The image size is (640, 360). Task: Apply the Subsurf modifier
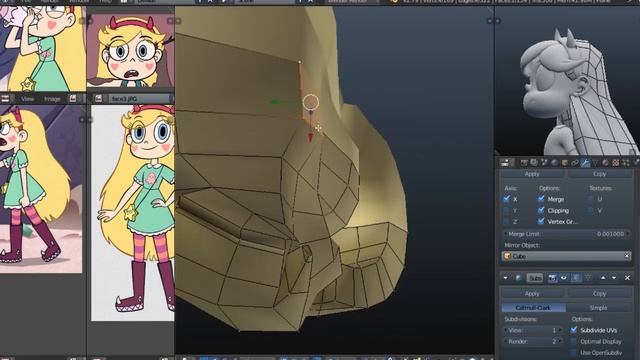(x=532, y=293)
